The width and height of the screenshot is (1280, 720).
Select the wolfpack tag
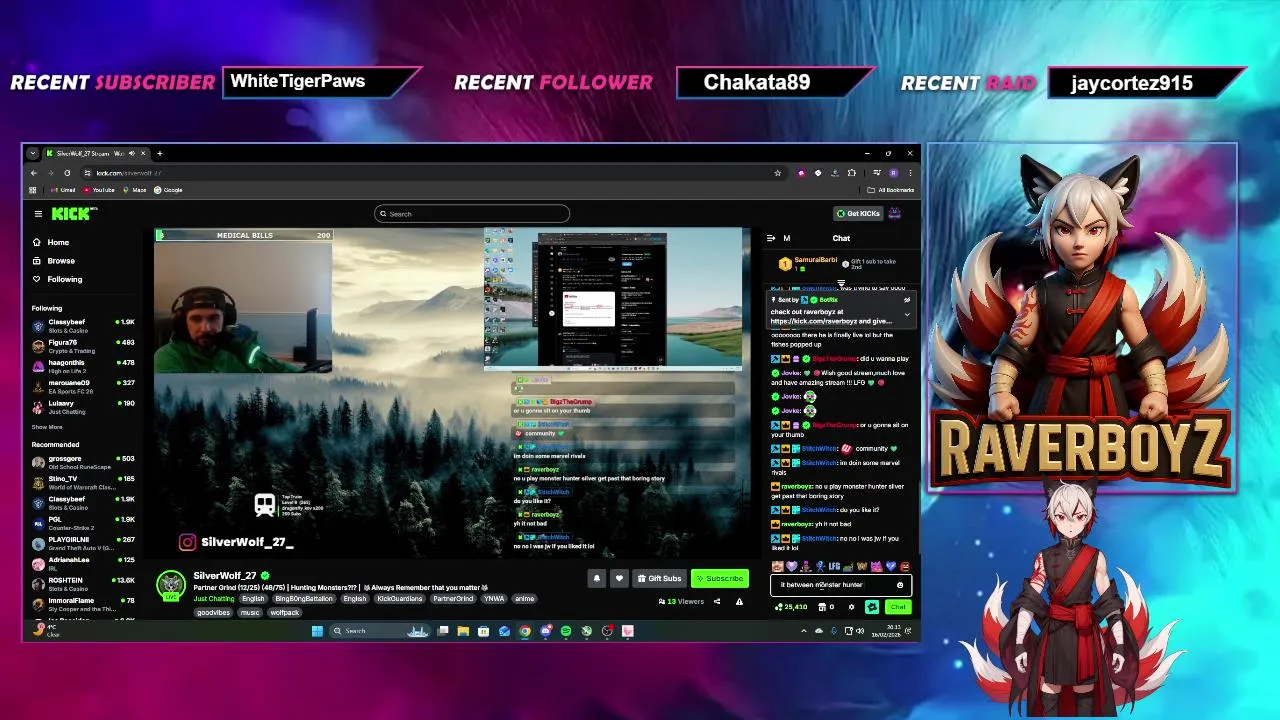point(284,612)
